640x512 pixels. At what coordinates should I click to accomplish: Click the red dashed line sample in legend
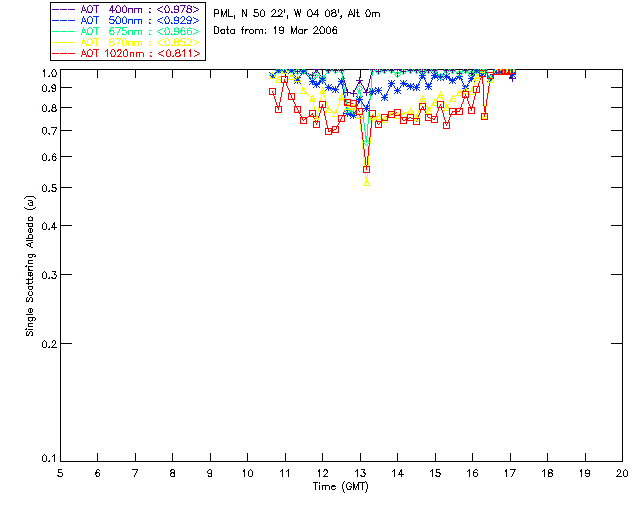(64, 53)
